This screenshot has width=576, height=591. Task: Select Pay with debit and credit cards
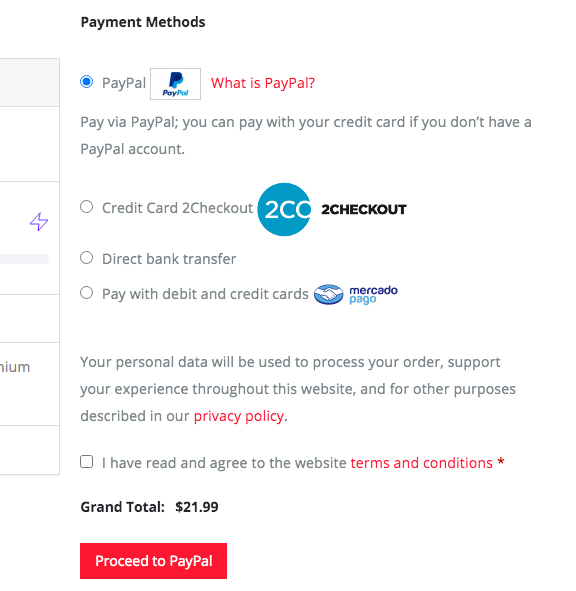click(x=87, y=293)
